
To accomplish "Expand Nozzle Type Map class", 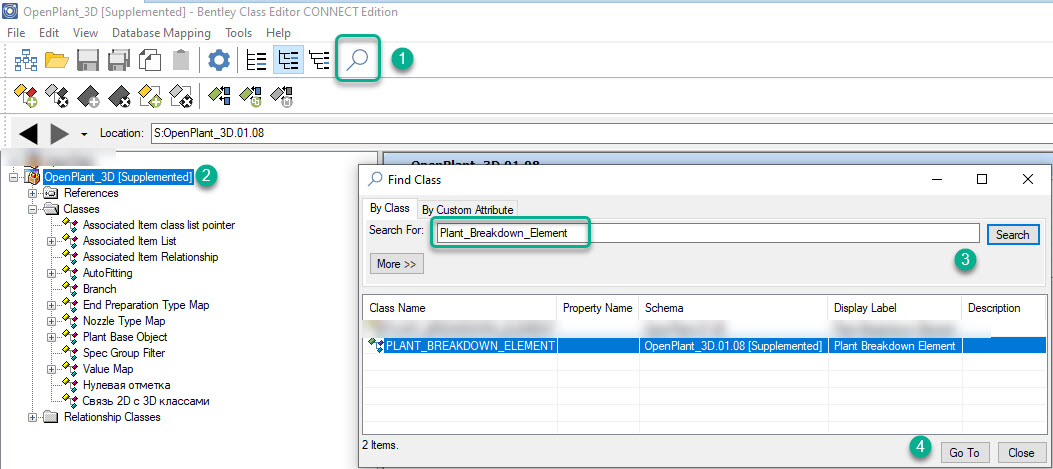I will (51, 321).
